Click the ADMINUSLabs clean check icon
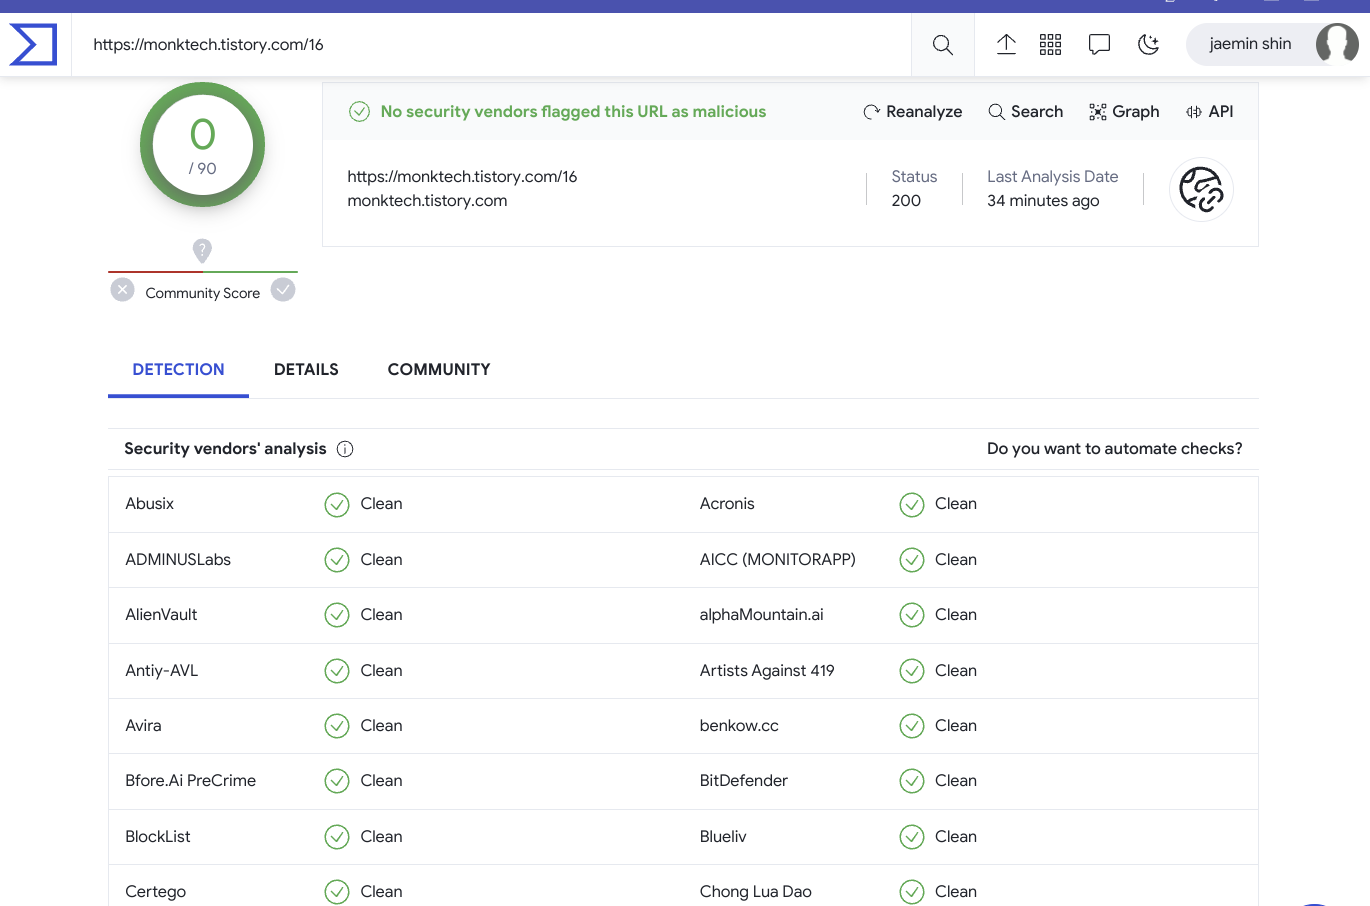The height and width of the screenshot is (906, 1370). tap(337, 560)
